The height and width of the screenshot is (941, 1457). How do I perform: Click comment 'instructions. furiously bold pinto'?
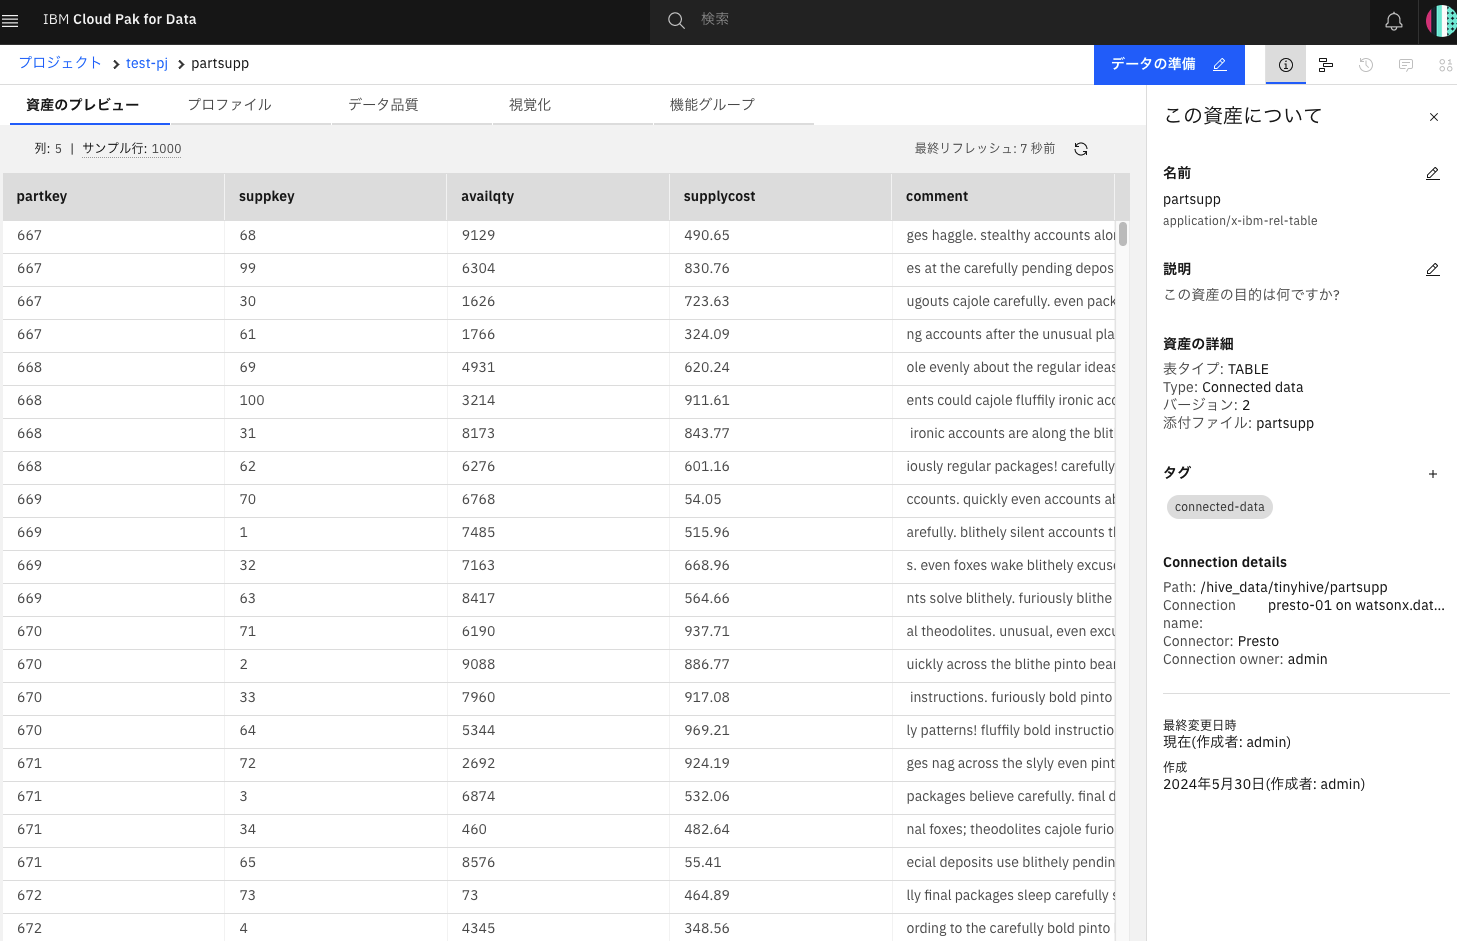click(1003, 698)
